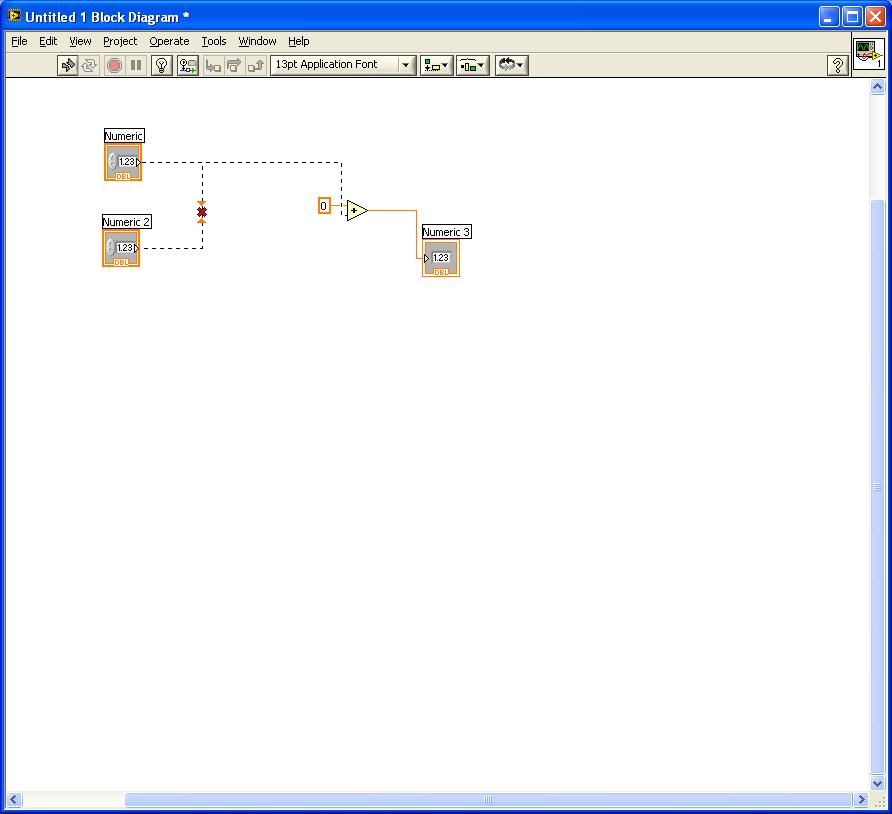
Task: Select the Numeric 2 control terminal
Action: (121, 249)
